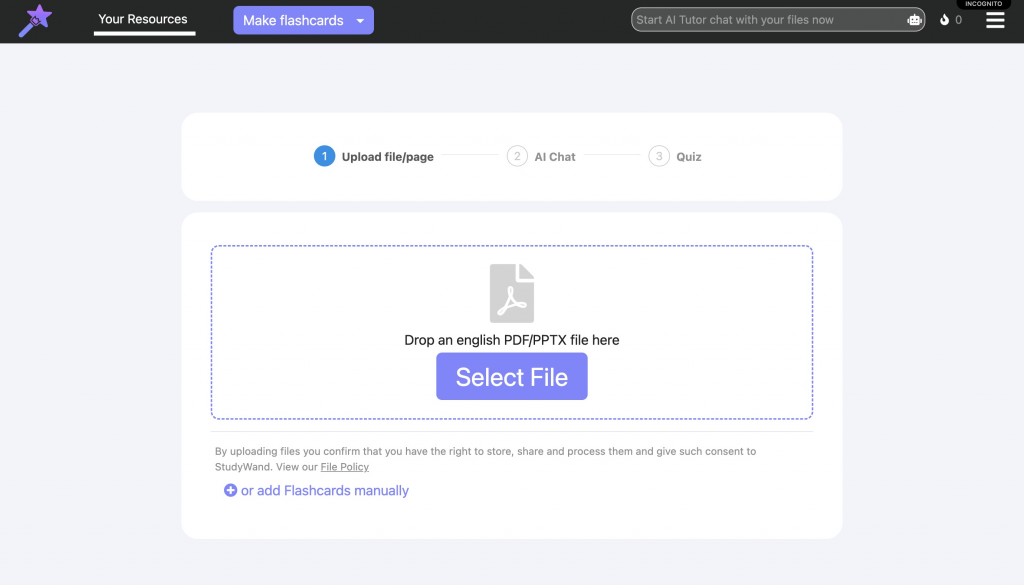Select step 1 Upload file/page
The image size is (1024, 585).
[x=374, y=157]
